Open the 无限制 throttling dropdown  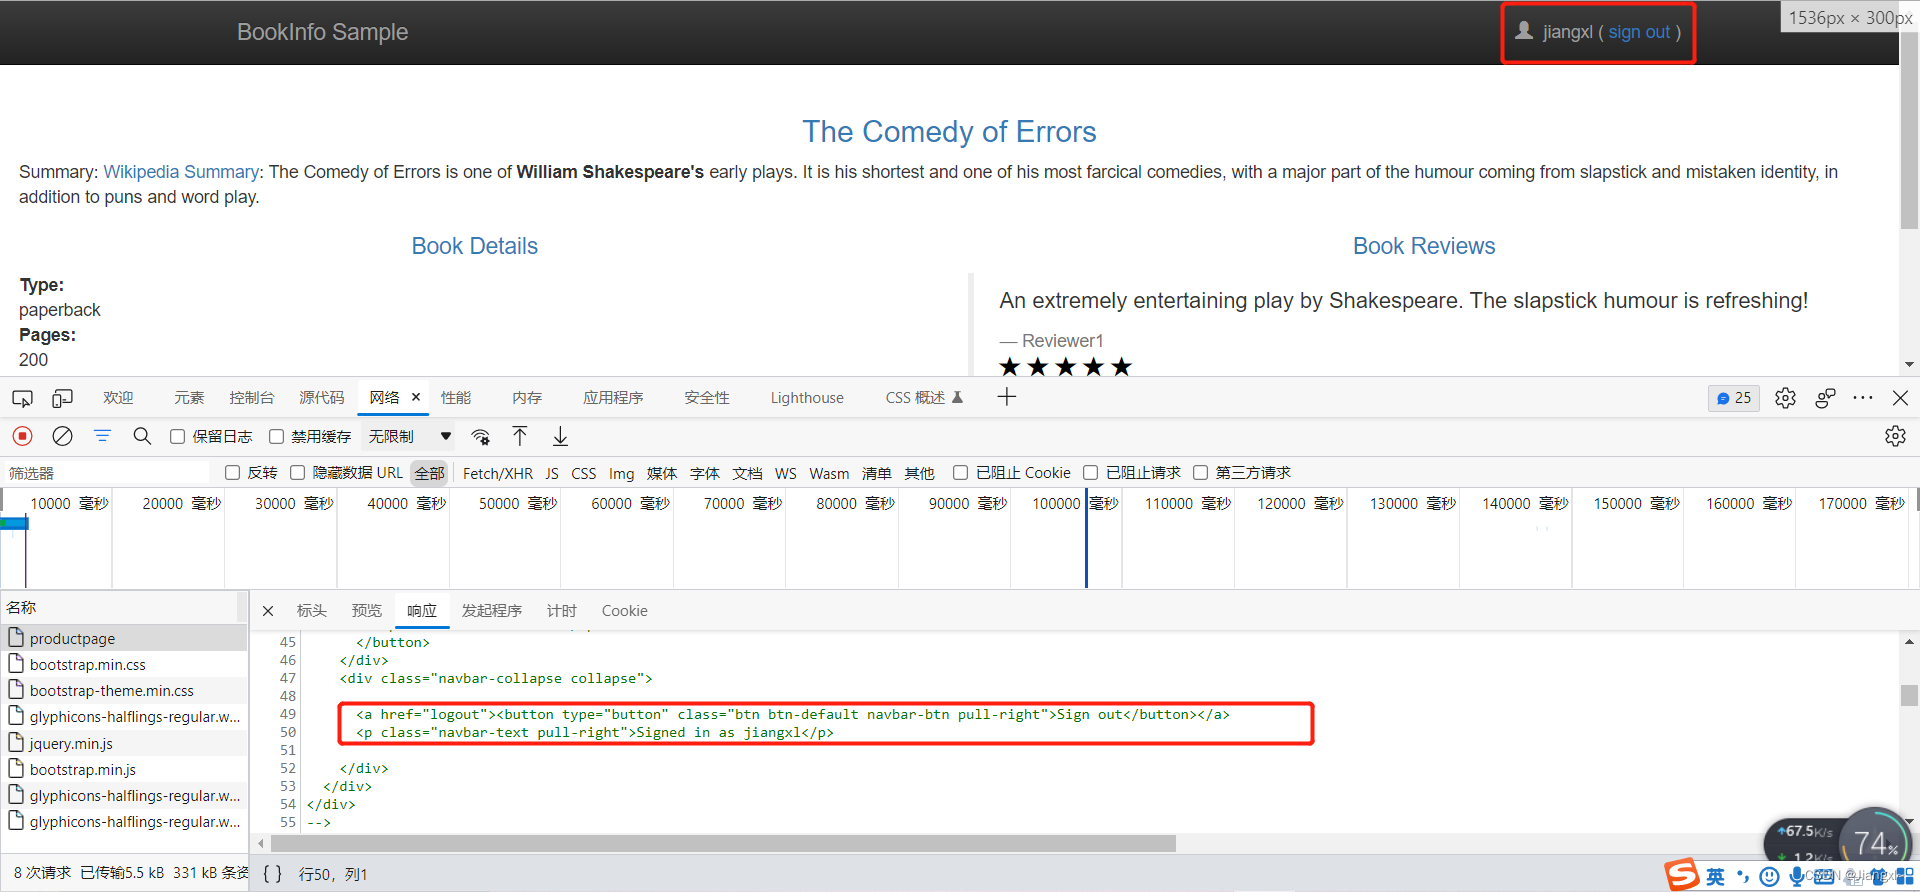410,437
